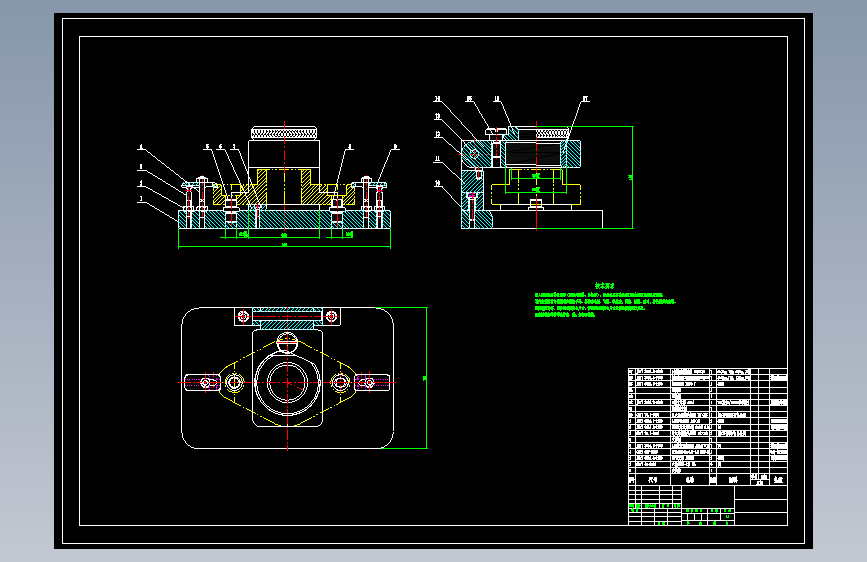Image resolution: width=867 pixels, height=562 pixels.
Task: Select the left yellow bolt circle in plan view
Action: (234, 382)
